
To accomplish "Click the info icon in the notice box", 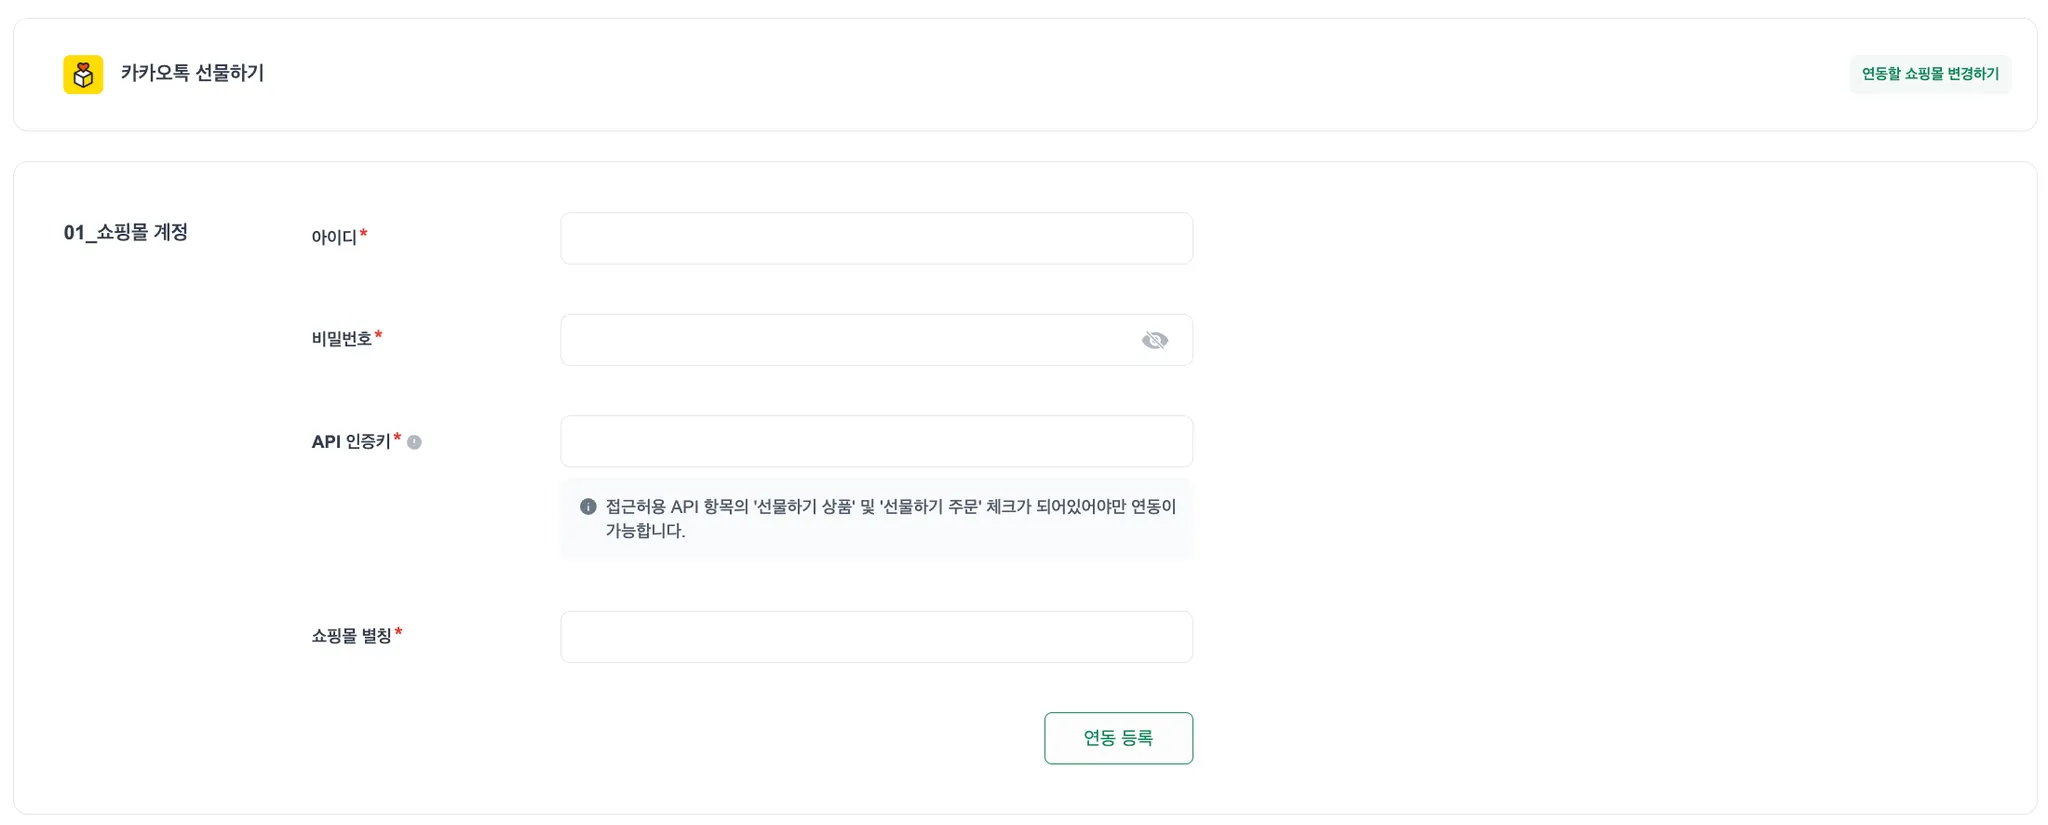I will point(588,507).
